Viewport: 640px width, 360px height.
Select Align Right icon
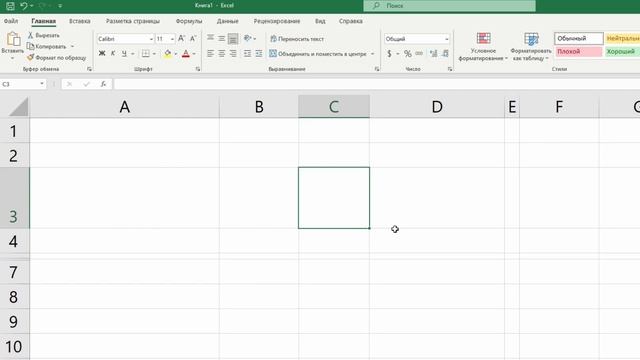pos(233,53)
